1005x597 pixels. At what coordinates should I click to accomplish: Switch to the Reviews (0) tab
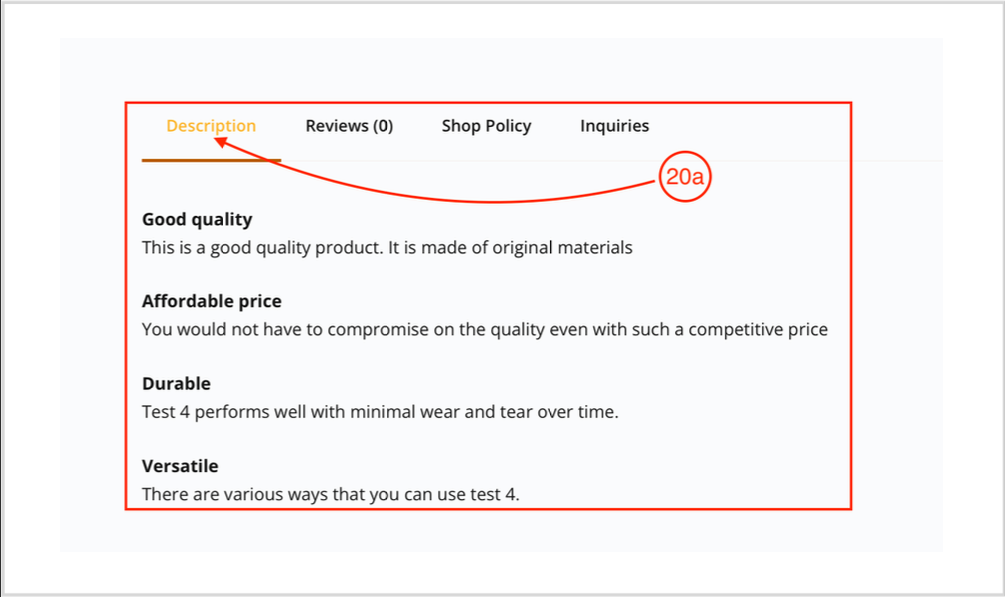[349, 126]
